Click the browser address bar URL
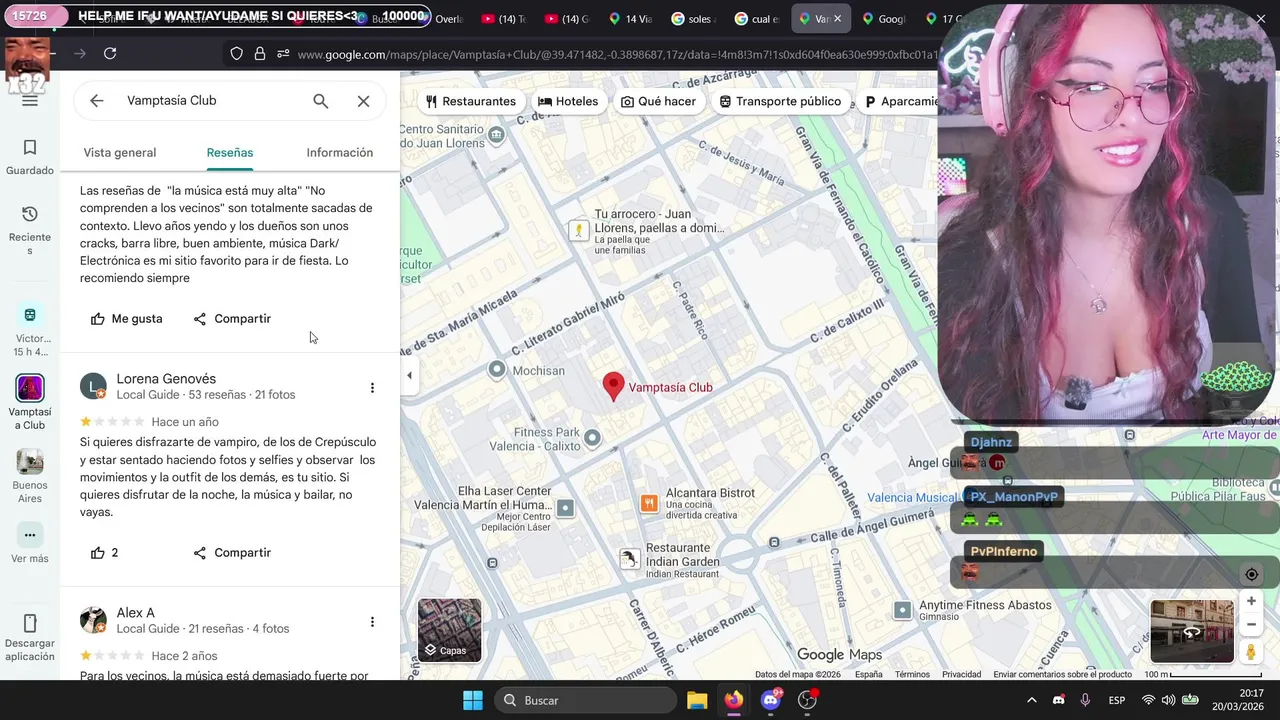The image size is (1280, 720). click(x=618, y=55)
